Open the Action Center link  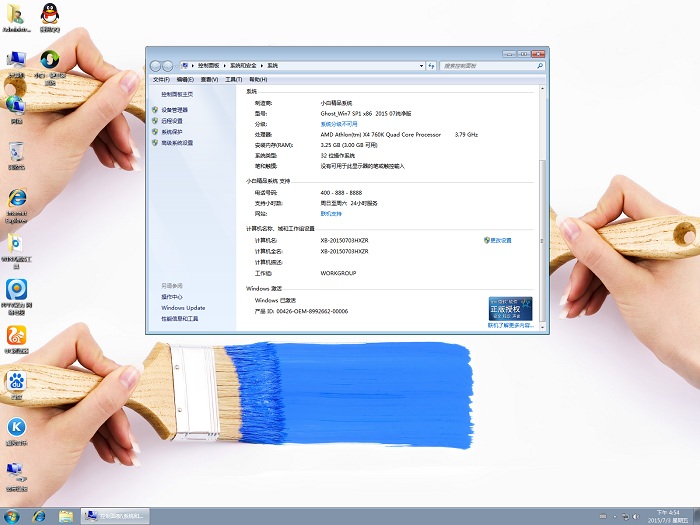[x=172, y=297]
